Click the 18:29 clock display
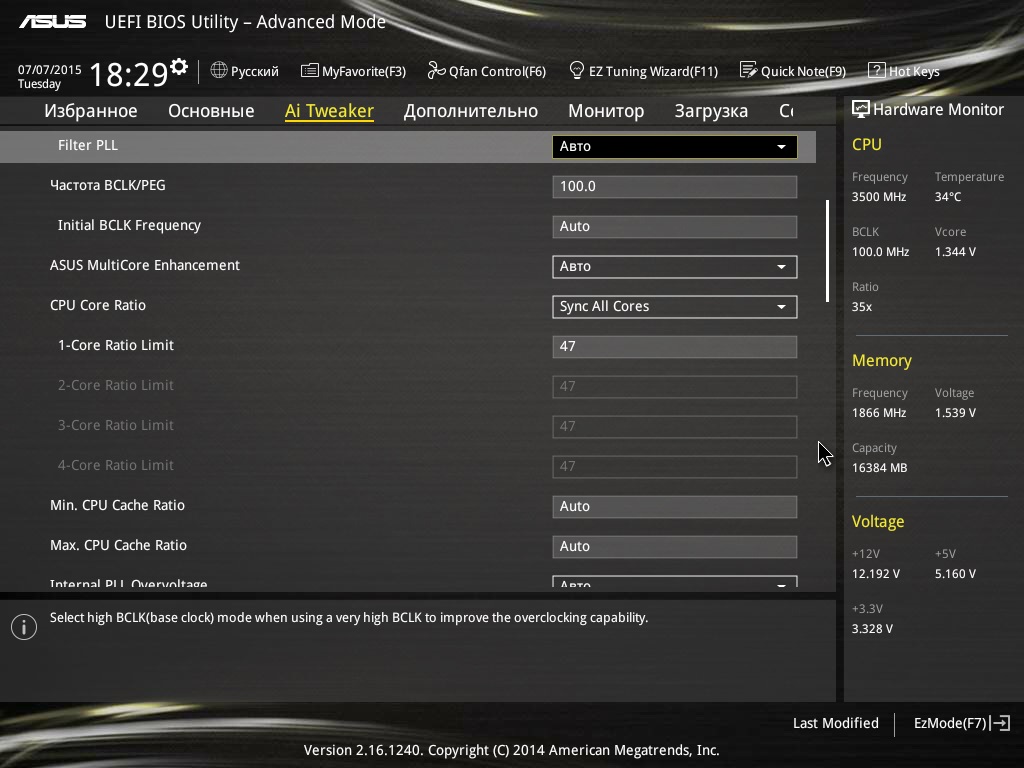 point(129,74)
